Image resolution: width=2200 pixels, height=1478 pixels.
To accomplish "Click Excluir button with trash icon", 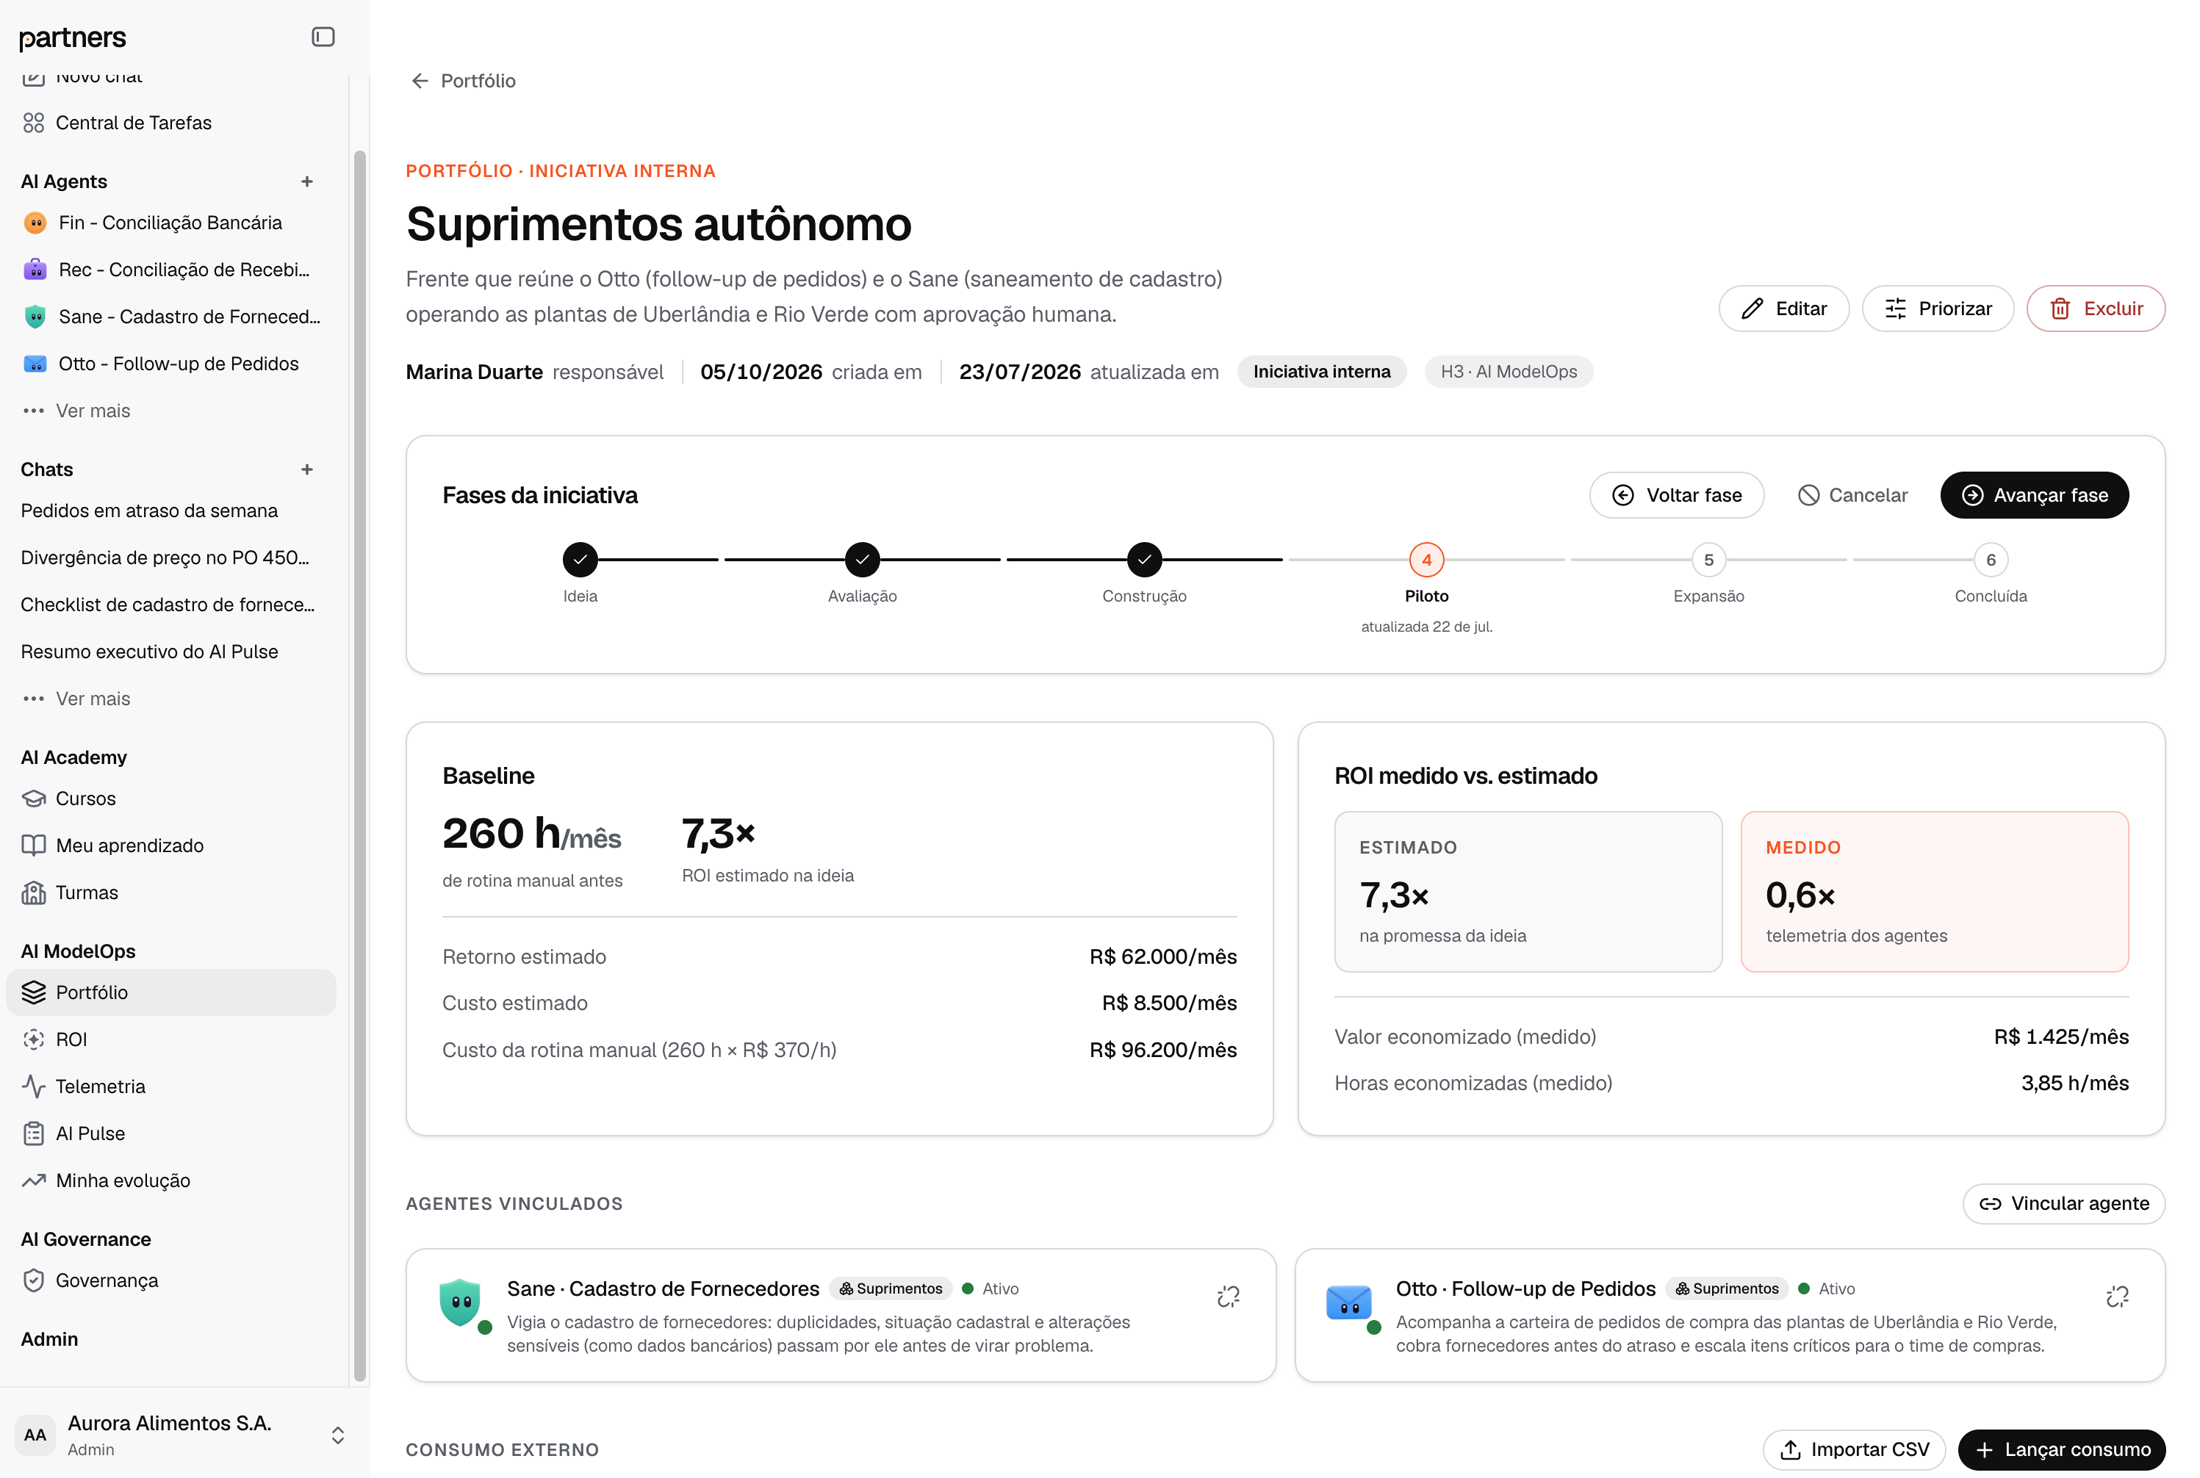I will 2095,309.
